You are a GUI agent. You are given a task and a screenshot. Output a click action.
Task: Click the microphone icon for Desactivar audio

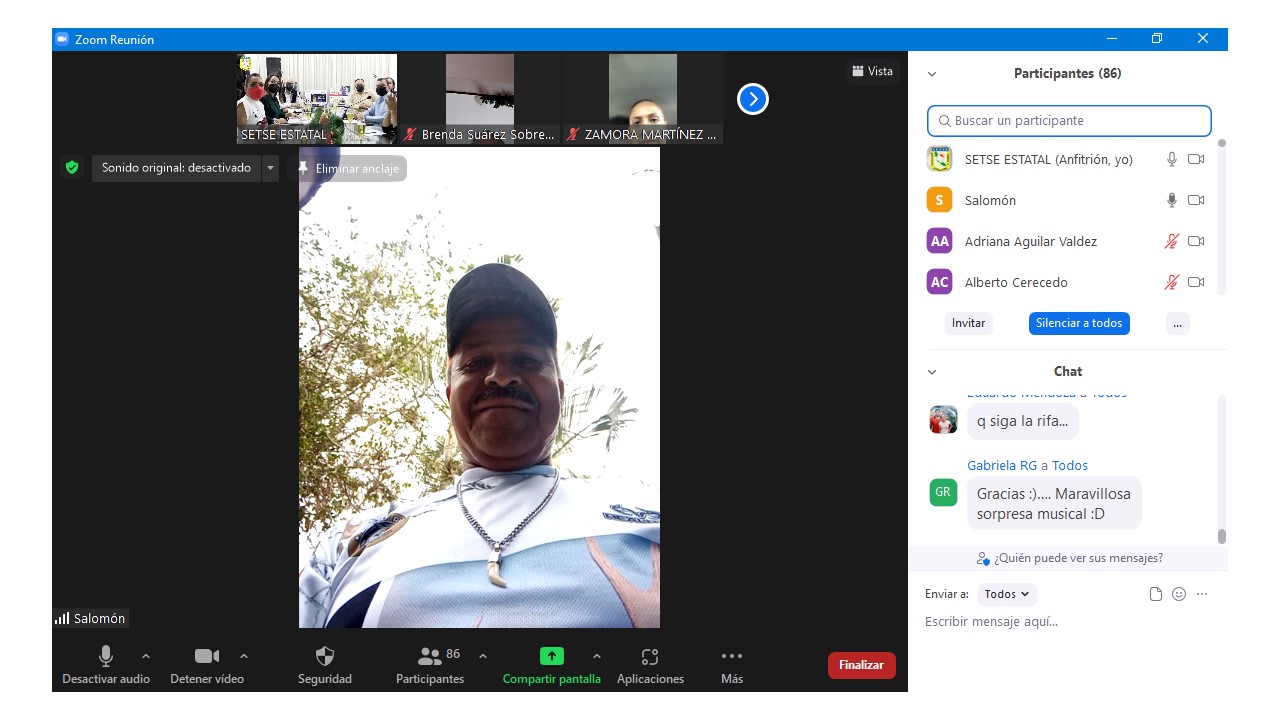[x=105, y=656]
